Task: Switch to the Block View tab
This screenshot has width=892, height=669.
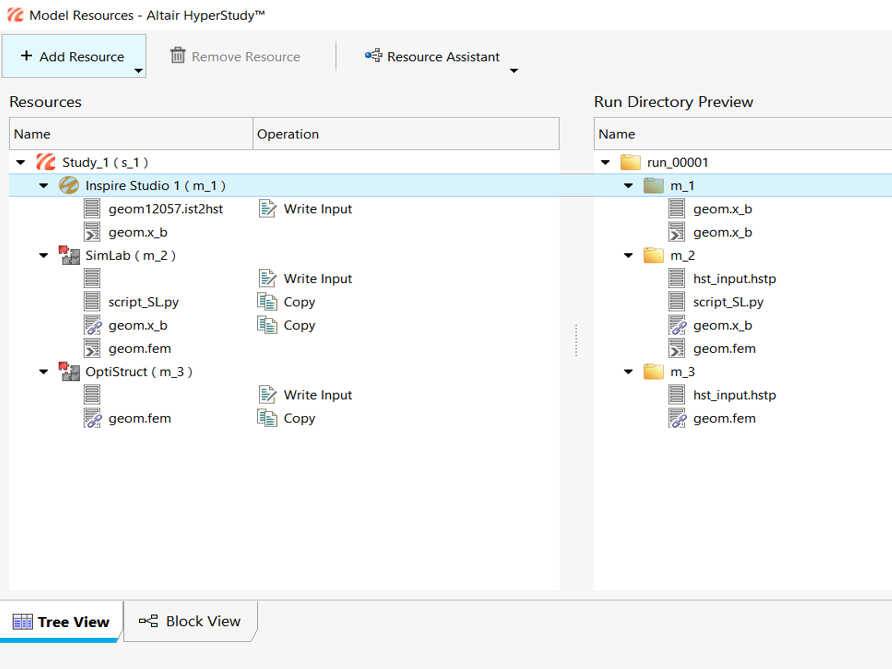Action: click(x=190, y=621)
